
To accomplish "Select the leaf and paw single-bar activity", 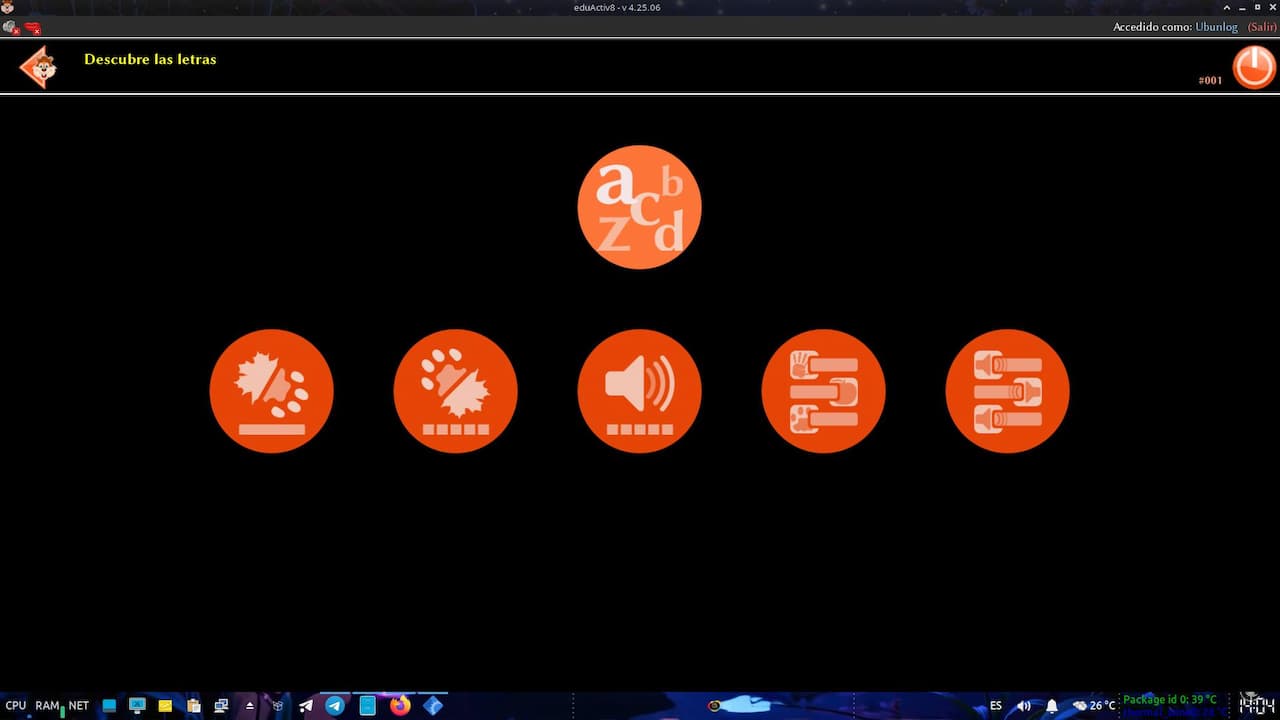I will (x=271, y=391).
